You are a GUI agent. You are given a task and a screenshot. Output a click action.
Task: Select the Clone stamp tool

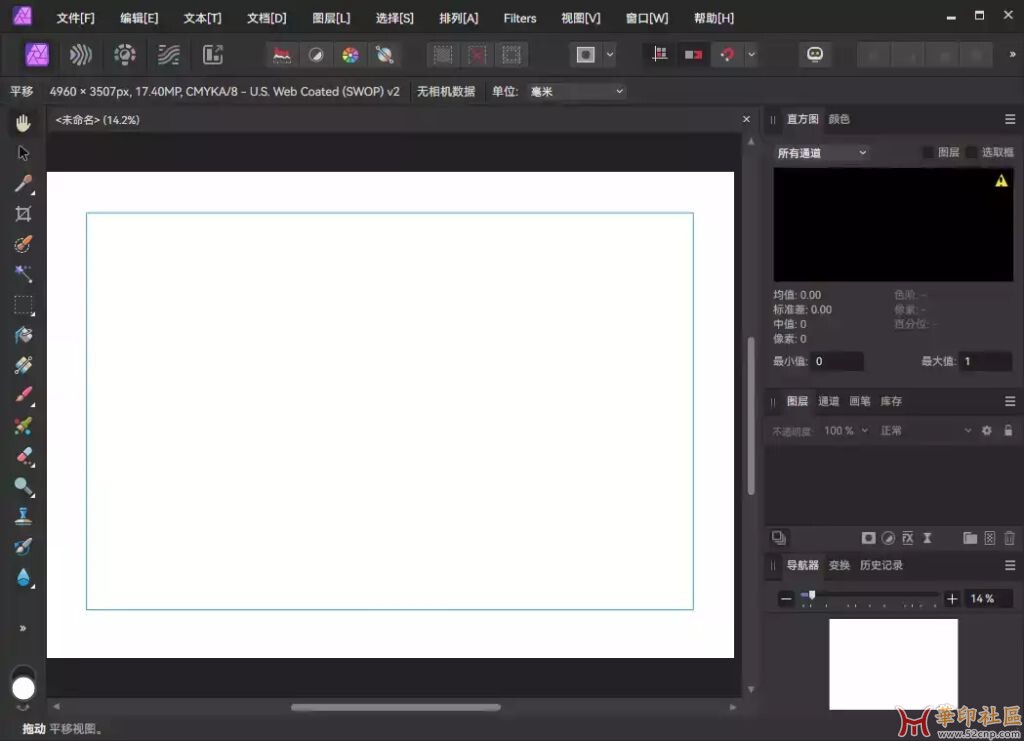23,516
